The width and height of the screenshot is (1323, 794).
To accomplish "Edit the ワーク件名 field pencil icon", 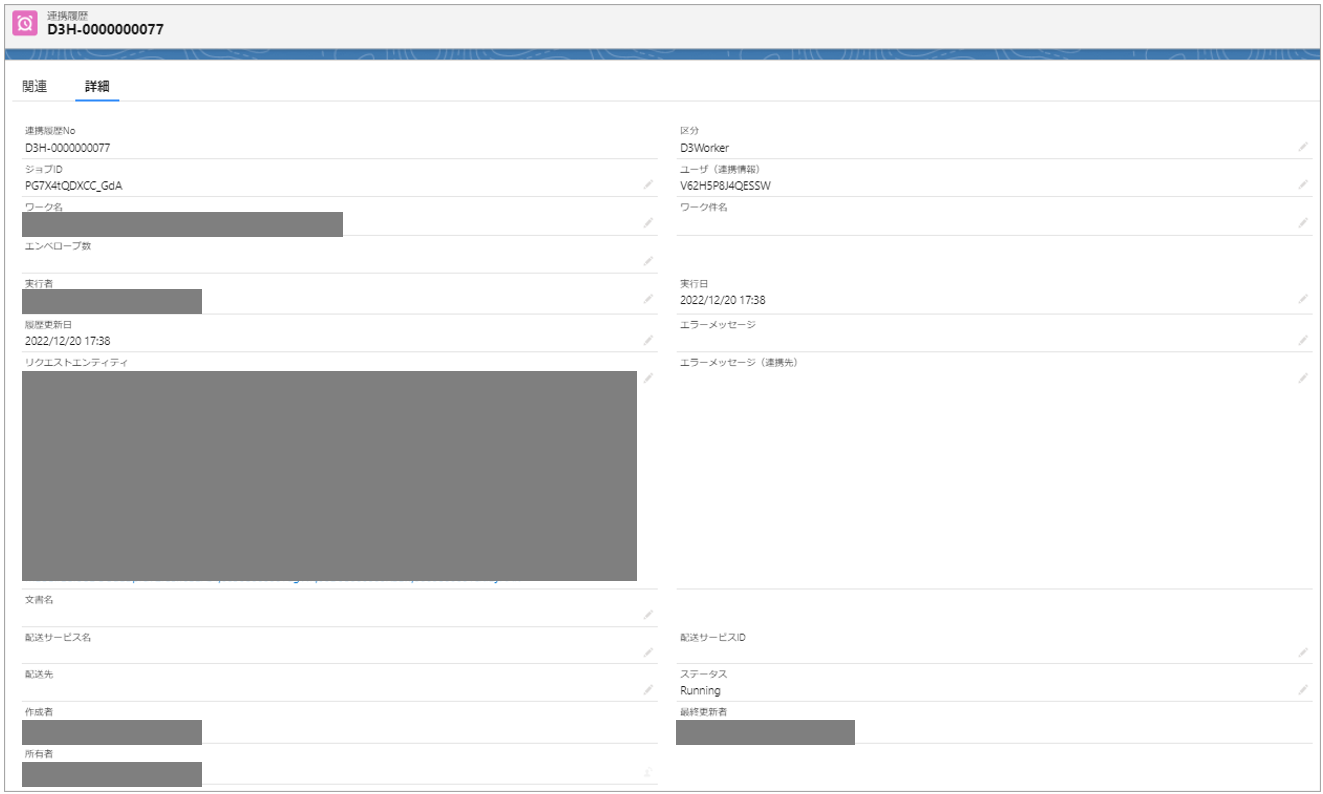I will click(1303, 223).
